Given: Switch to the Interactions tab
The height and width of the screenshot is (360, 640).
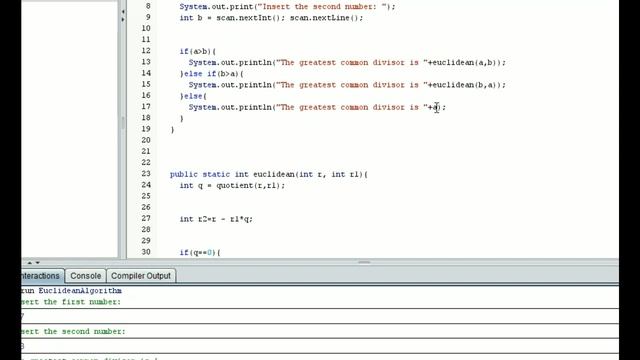Looking at the screenshot, I should point(42,276).
